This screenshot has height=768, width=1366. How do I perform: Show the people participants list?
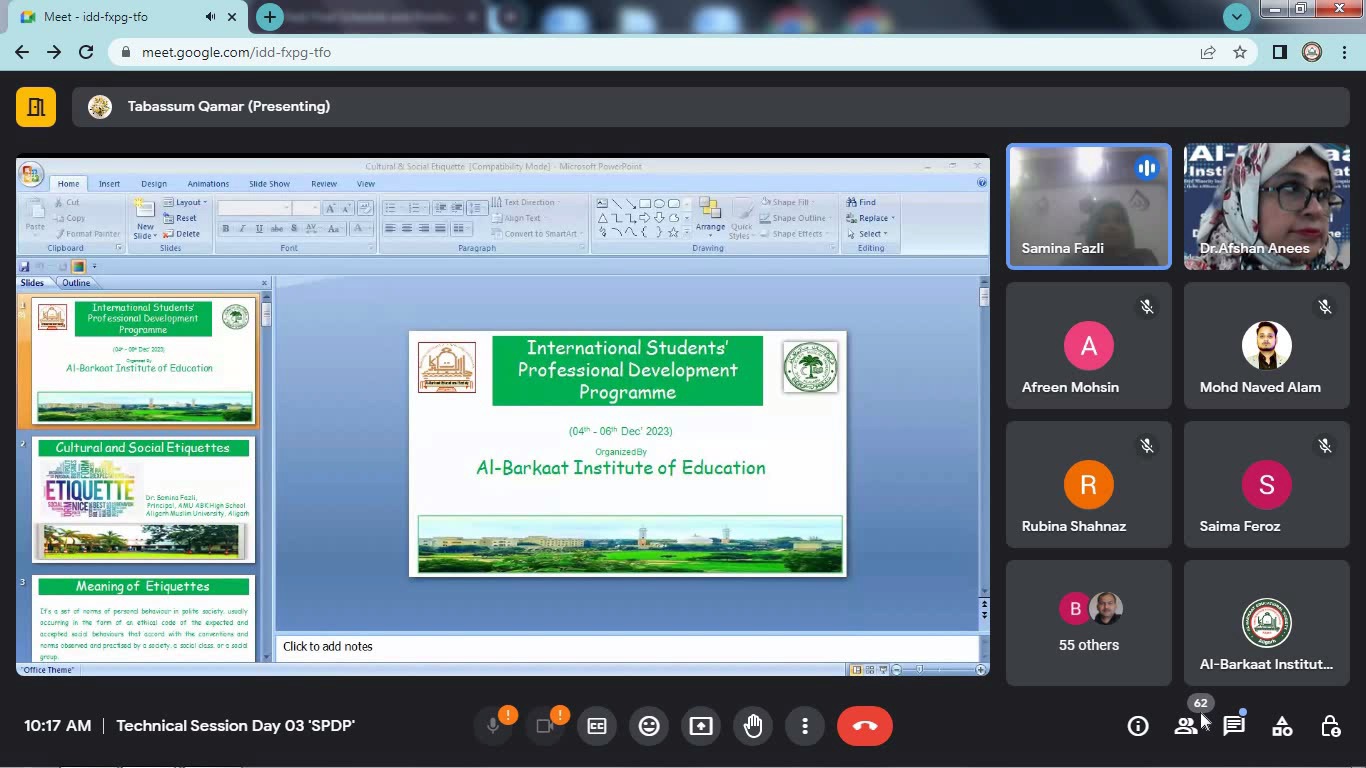(1186, 726)
